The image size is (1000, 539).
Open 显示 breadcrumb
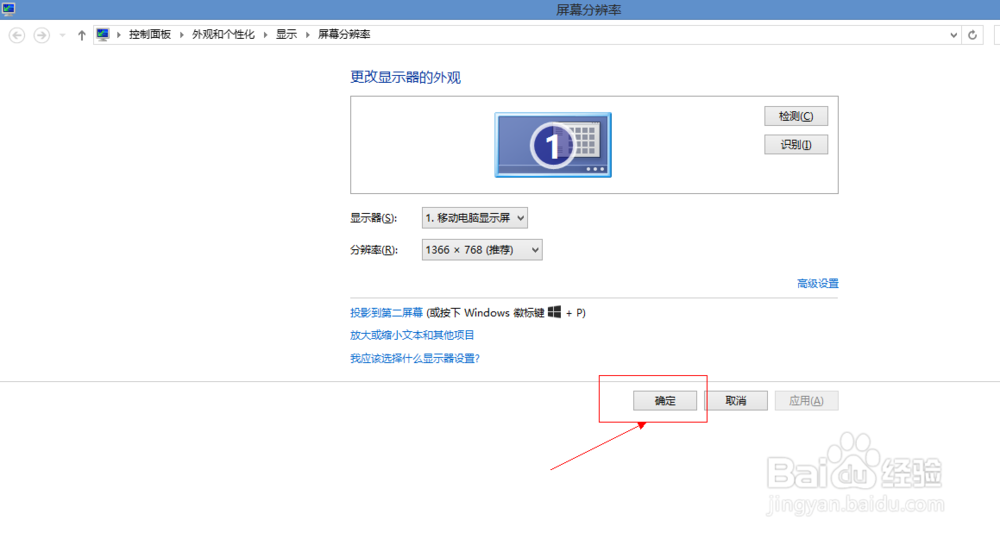click(286, 34)
